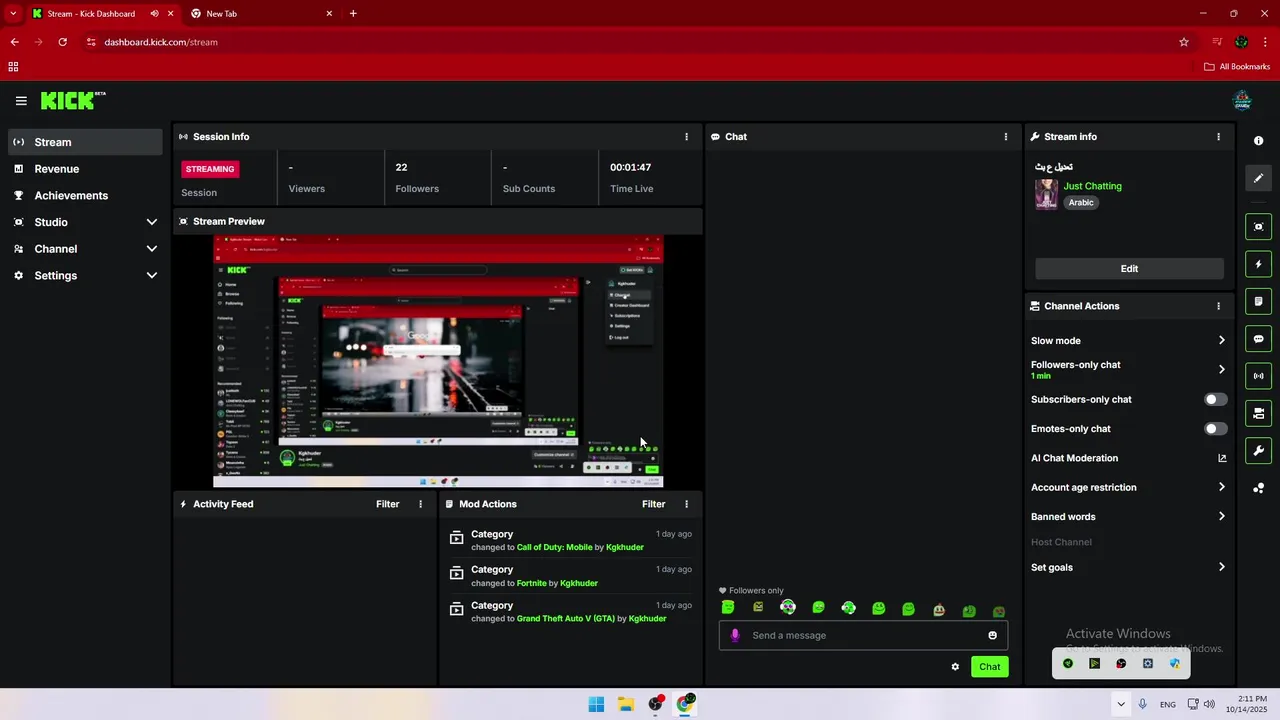
Task: Click the Send a message input field
Action: (x=864, y=635)
